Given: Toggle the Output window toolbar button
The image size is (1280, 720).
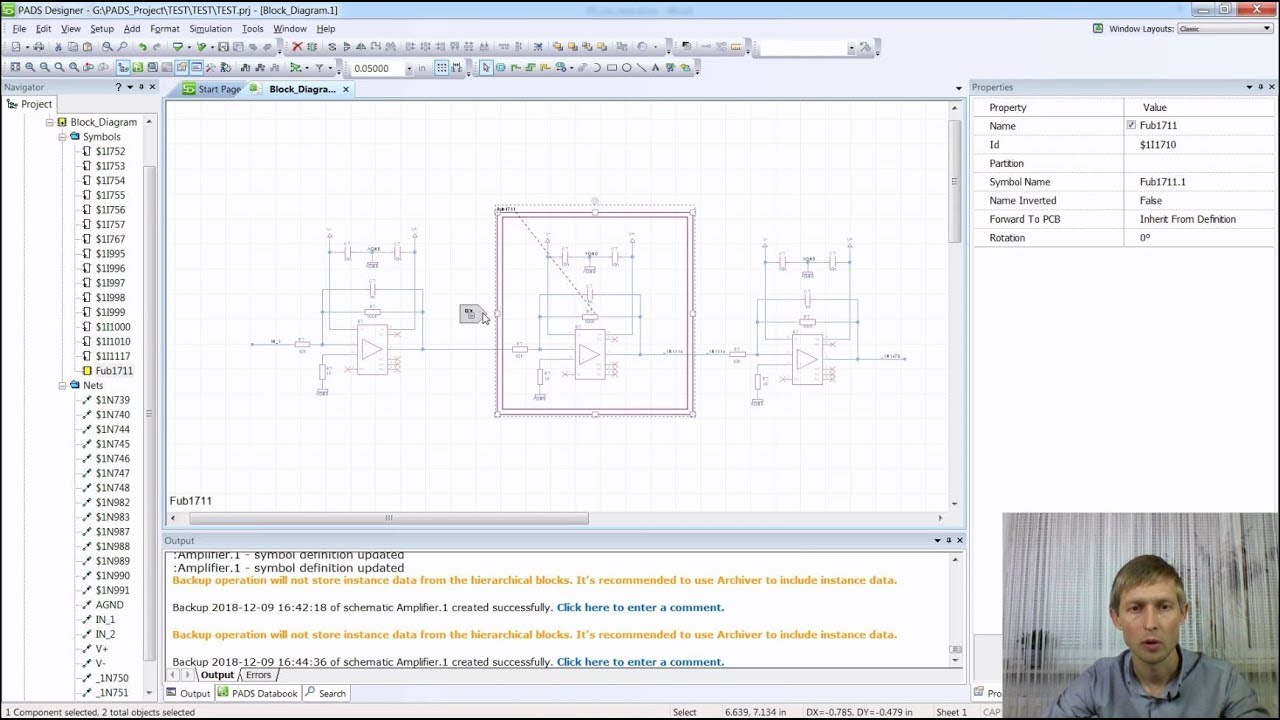Looking at the screenshot, I should pos(196,68).
